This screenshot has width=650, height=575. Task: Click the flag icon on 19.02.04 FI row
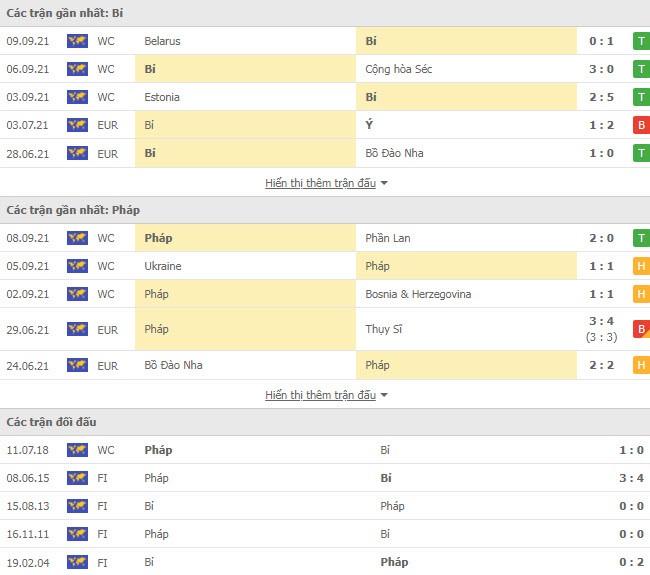click(77, 562)
